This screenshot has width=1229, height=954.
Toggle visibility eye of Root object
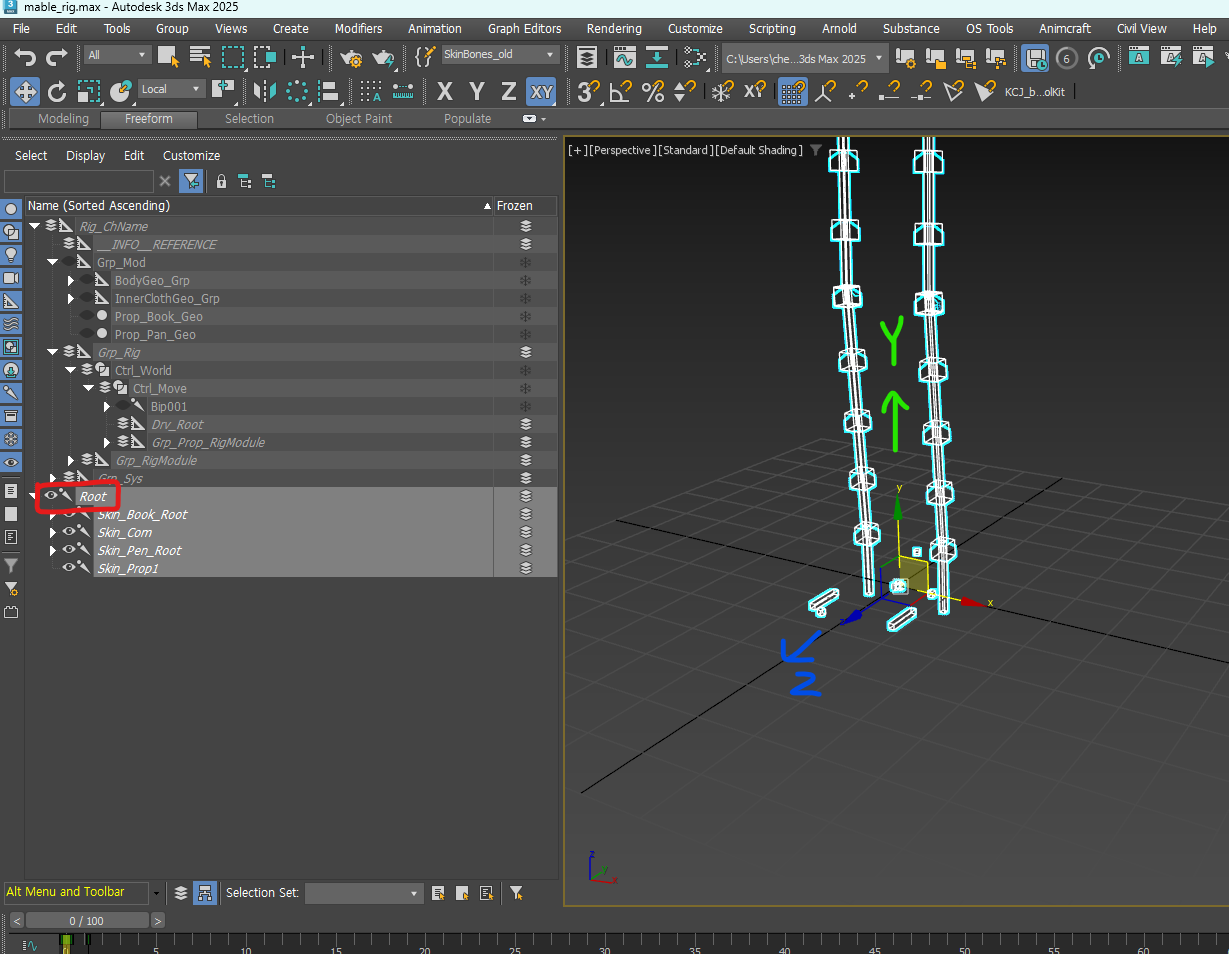[x=51, y=496]
